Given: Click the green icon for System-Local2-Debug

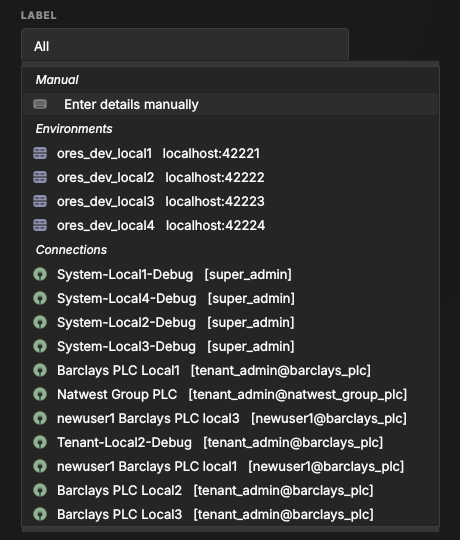Looking at the screenshot, I should [40, 322].
